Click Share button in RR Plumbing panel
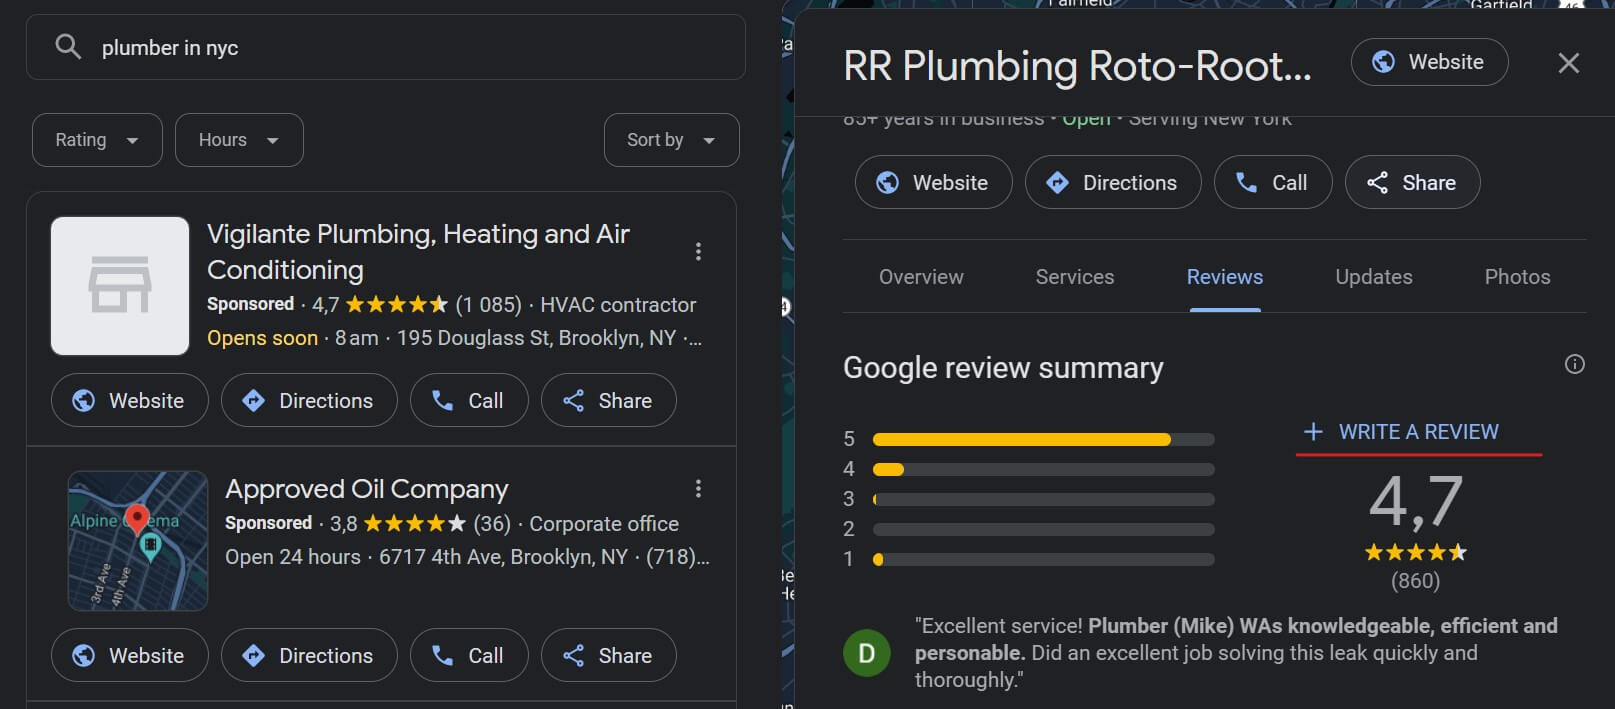This screenshot has width=1615, height=709. [x=1412, y=182]
